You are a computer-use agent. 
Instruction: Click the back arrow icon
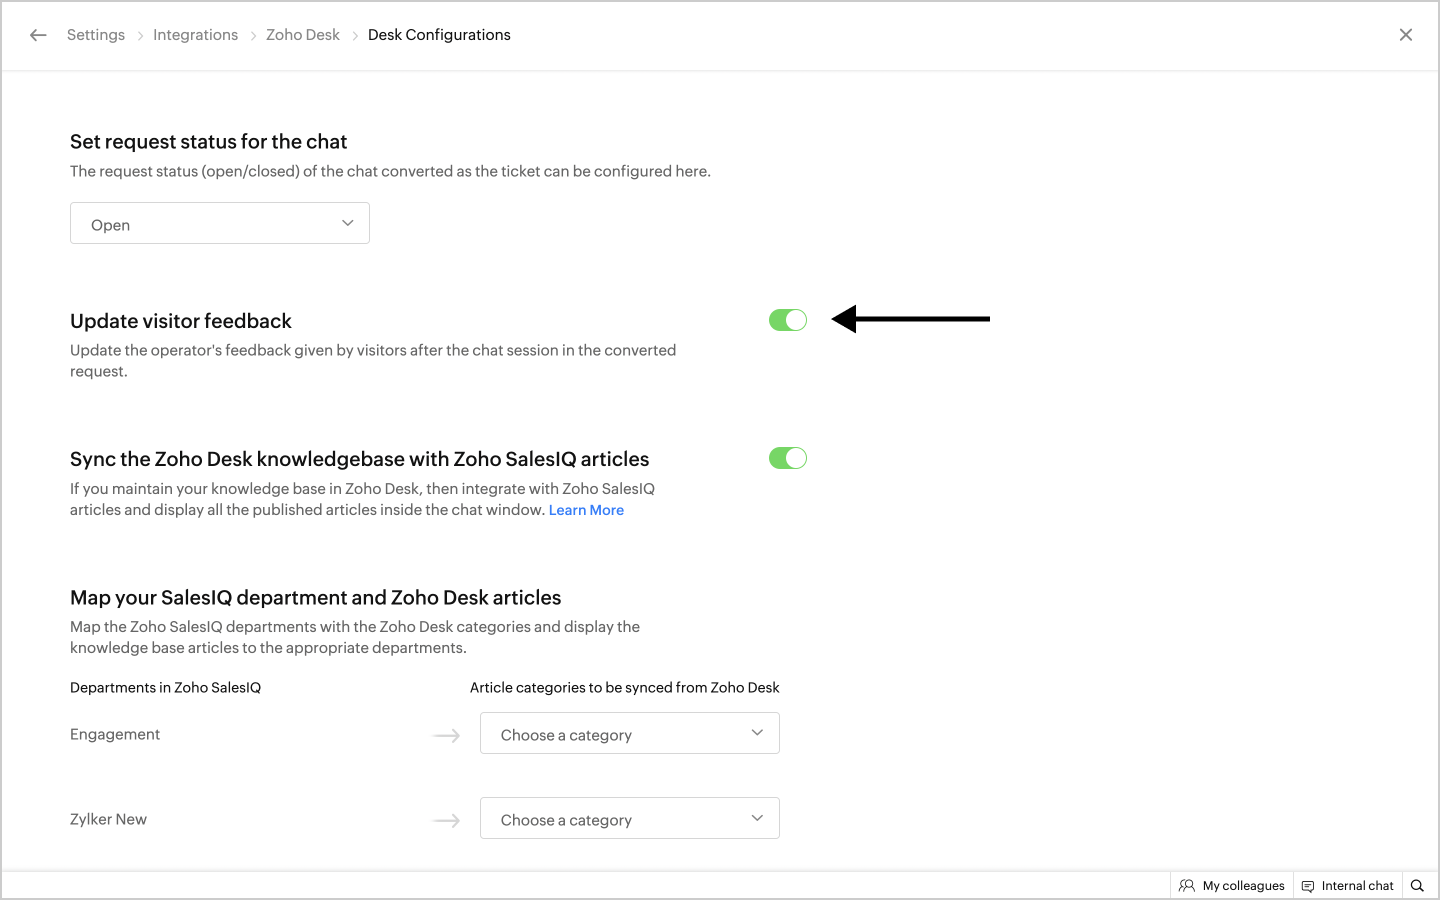coord(38,35)
